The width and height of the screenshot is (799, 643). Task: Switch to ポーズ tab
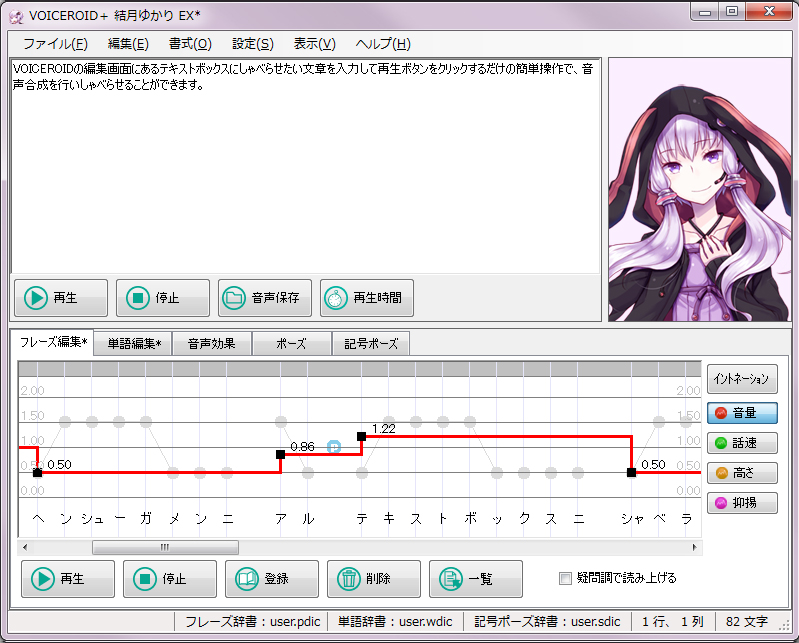[x=291, y=344]
